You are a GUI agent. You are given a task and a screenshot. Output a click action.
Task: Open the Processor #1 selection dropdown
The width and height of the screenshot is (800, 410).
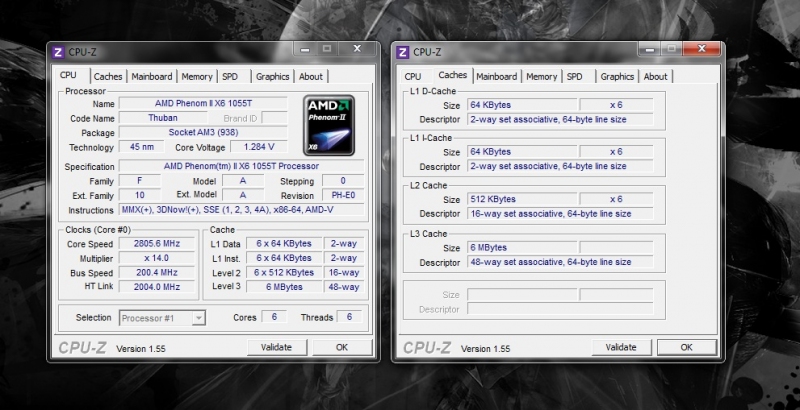(x=162, y=318)
